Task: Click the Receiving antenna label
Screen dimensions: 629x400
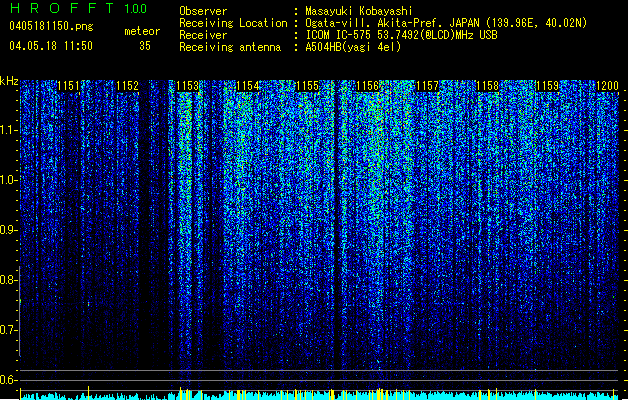Action: (x=230, y=47)
